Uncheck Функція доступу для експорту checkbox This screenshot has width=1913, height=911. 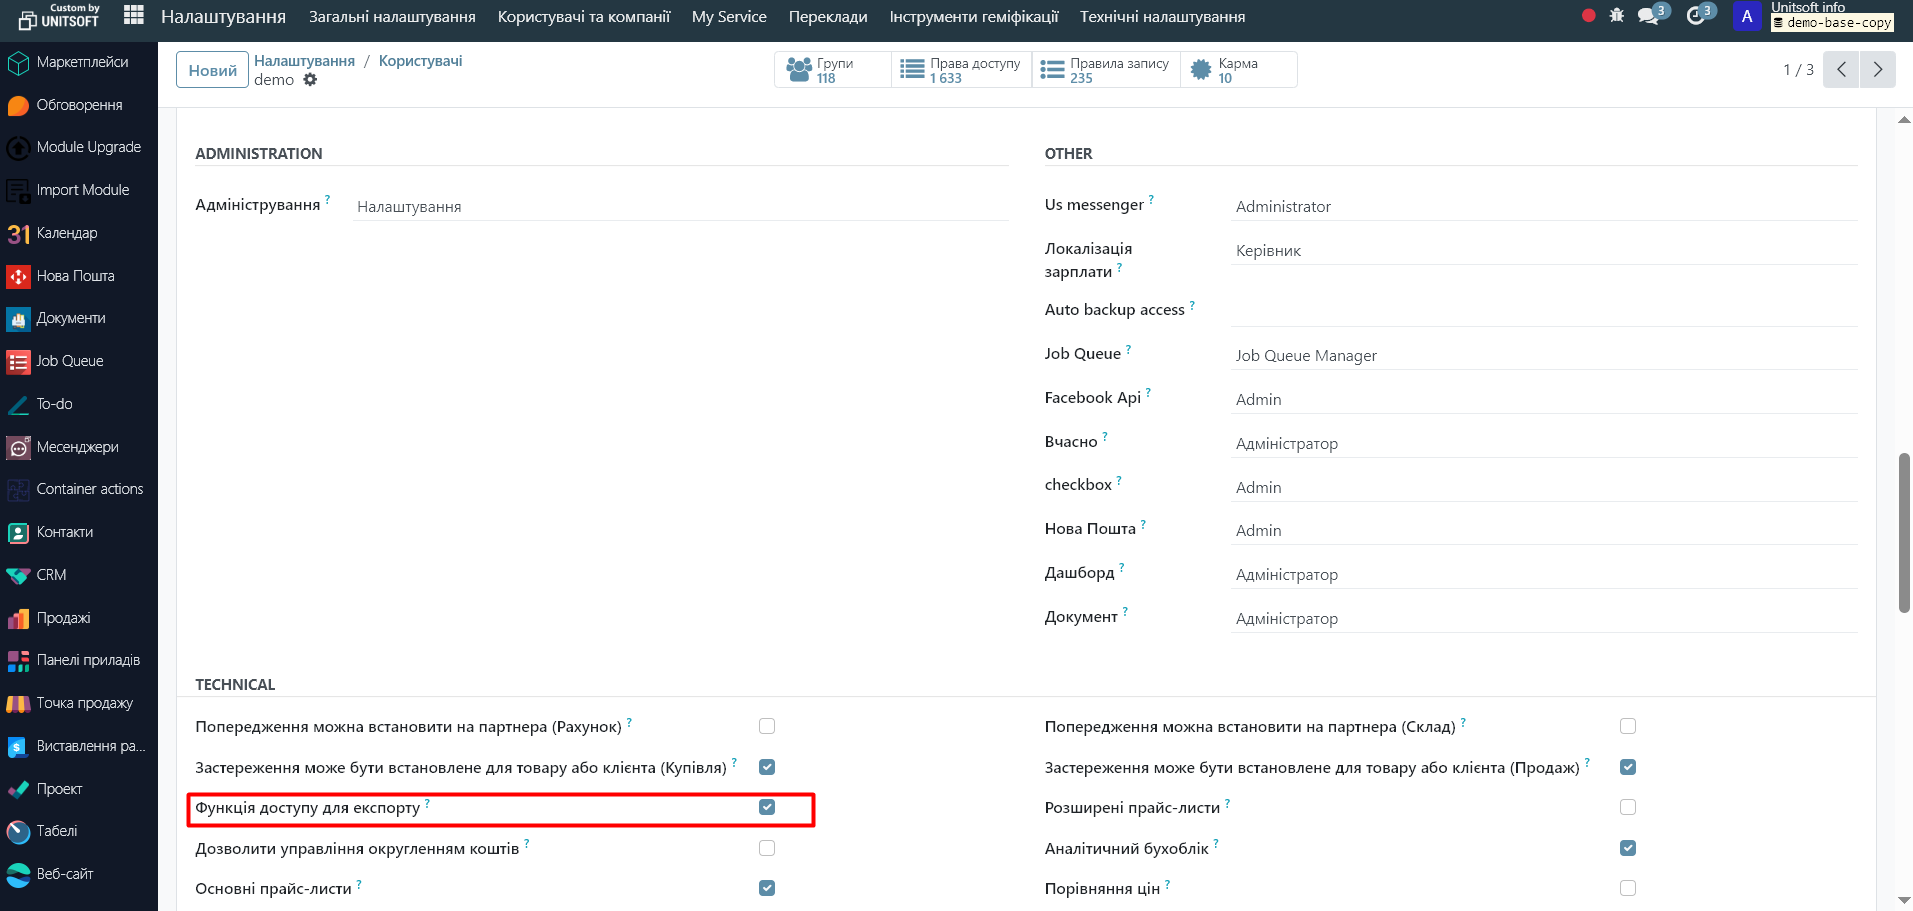767,807
